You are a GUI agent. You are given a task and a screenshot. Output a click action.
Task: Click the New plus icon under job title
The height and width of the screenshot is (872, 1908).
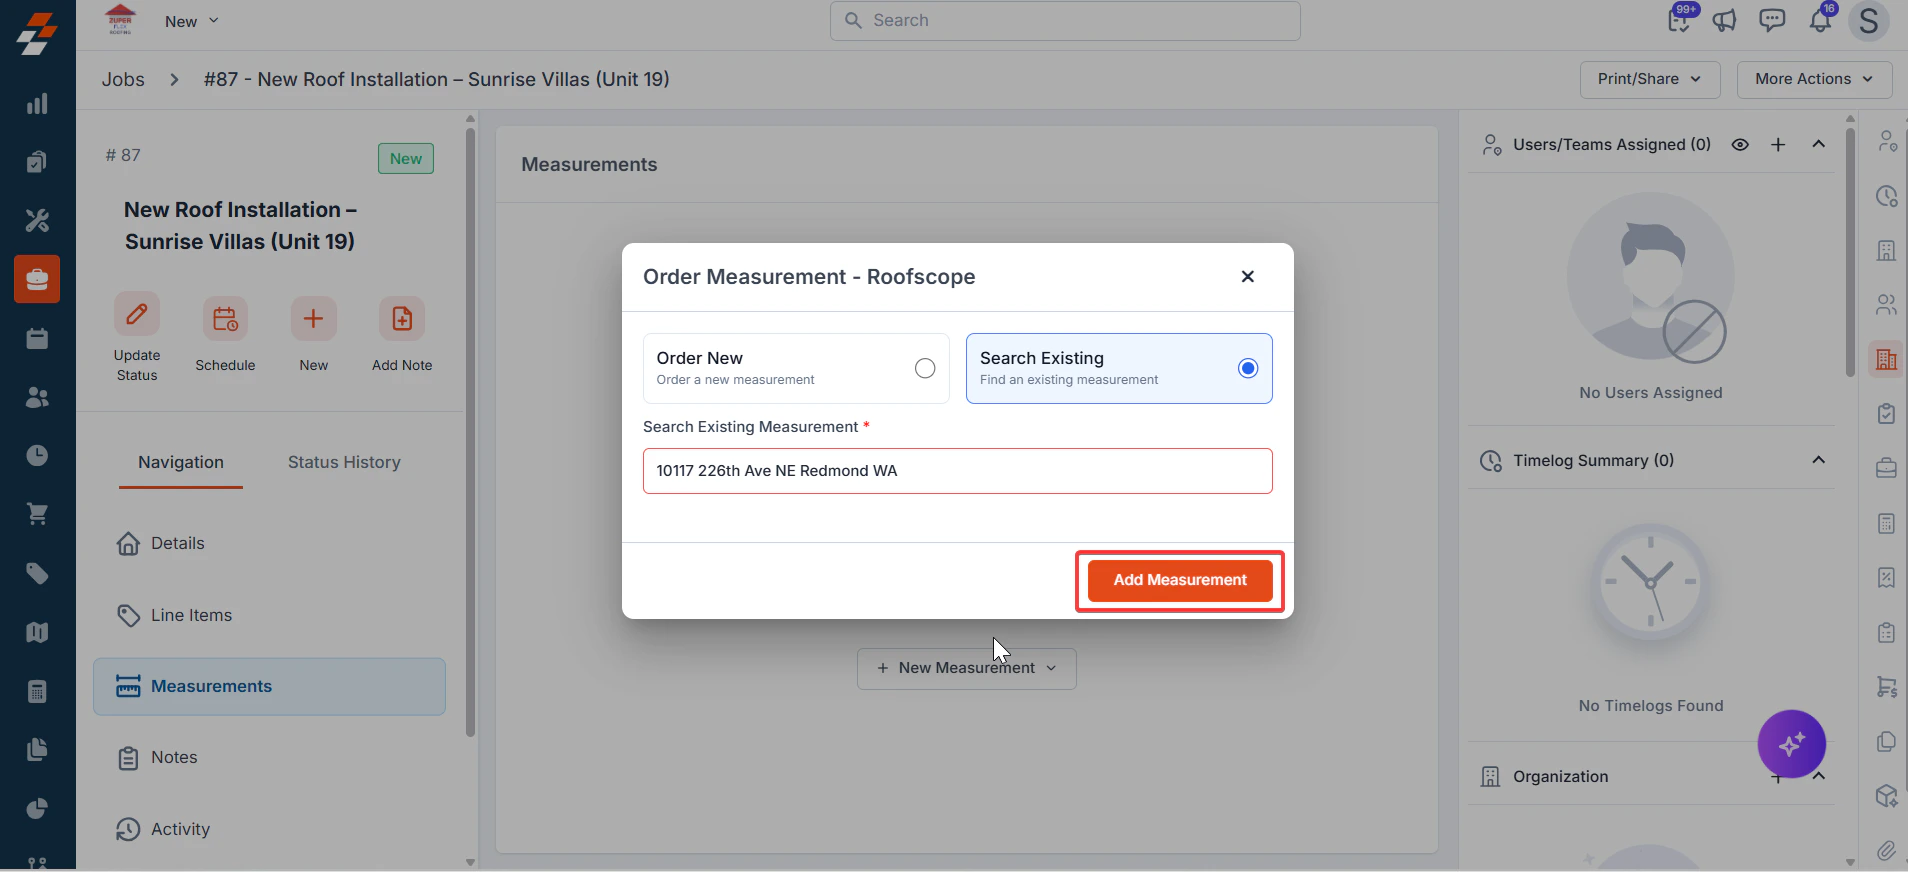coord(313,319)
